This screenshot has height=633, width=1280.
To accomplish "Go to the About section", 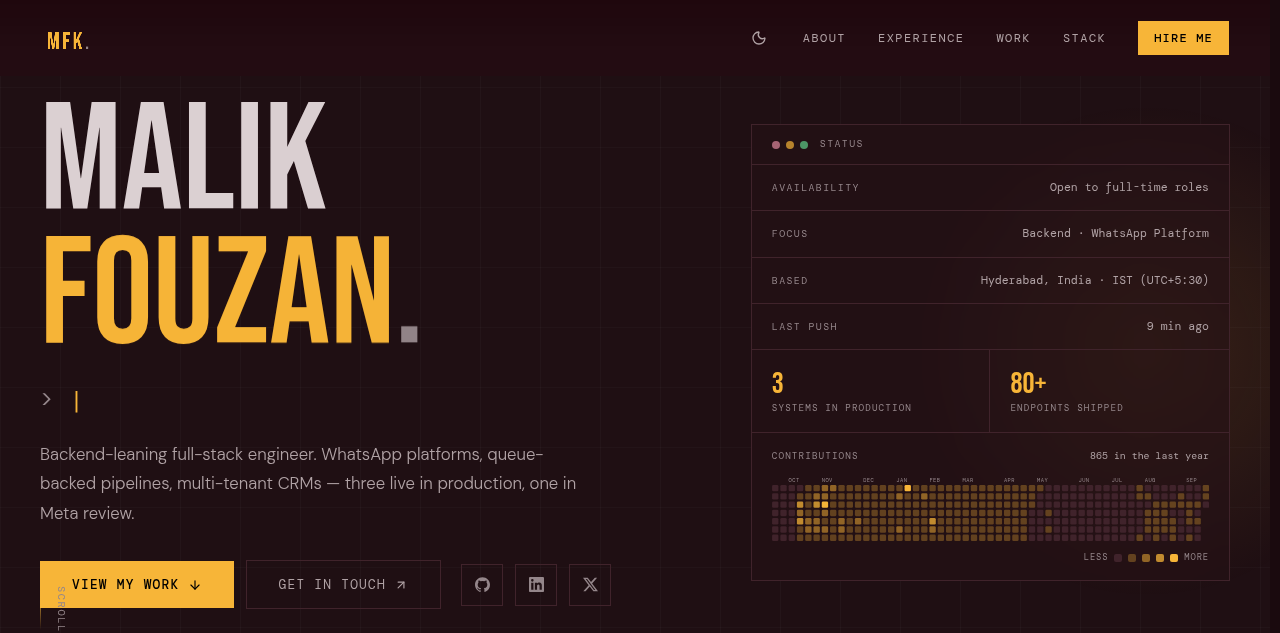I will [x=824, y=38].
